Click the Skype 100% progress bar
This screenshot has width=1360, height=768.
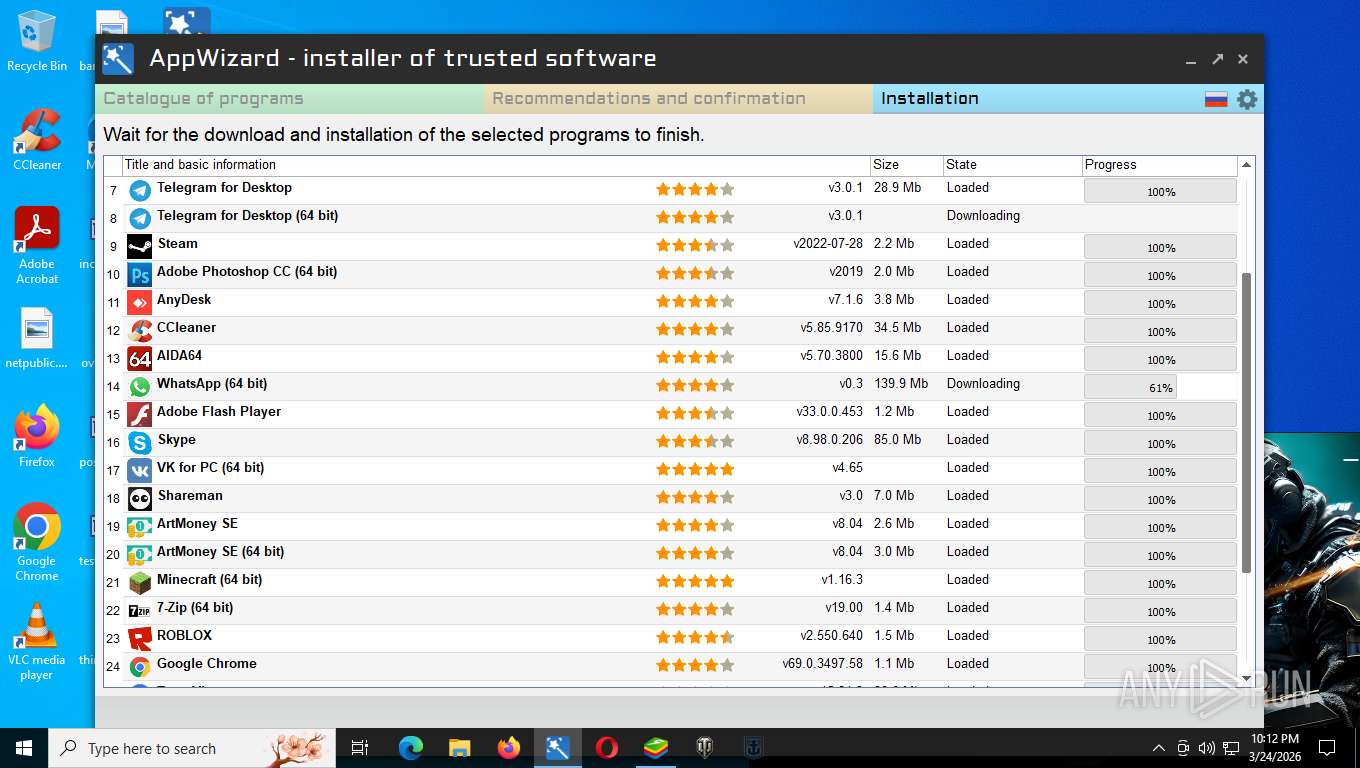pos(1160,443)
